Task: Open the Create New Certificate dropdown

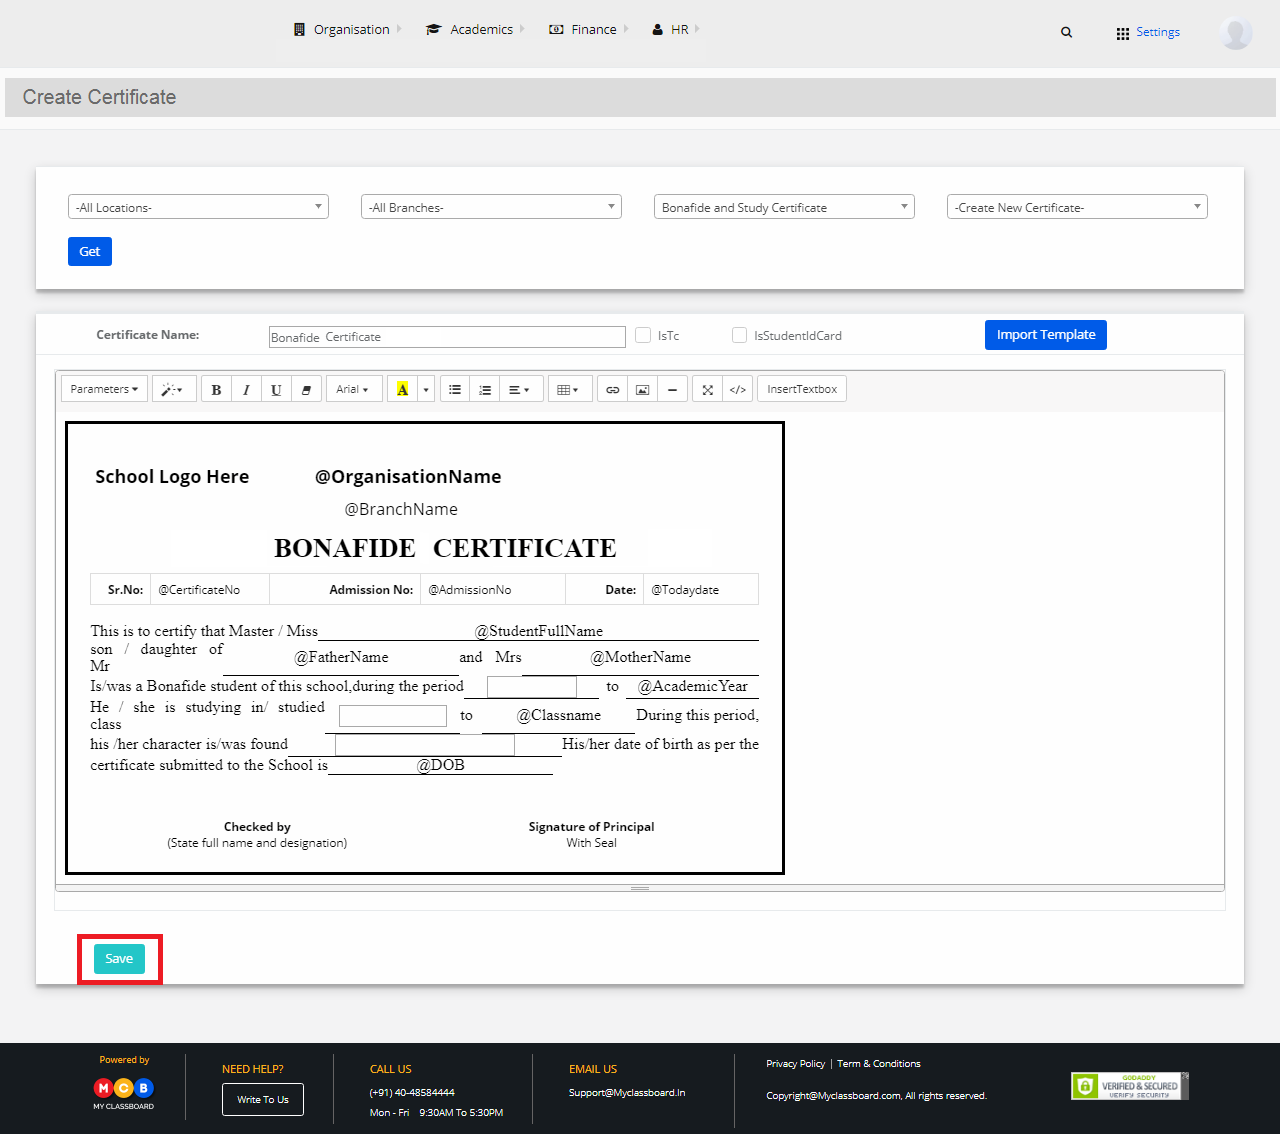Action: 1077,207
